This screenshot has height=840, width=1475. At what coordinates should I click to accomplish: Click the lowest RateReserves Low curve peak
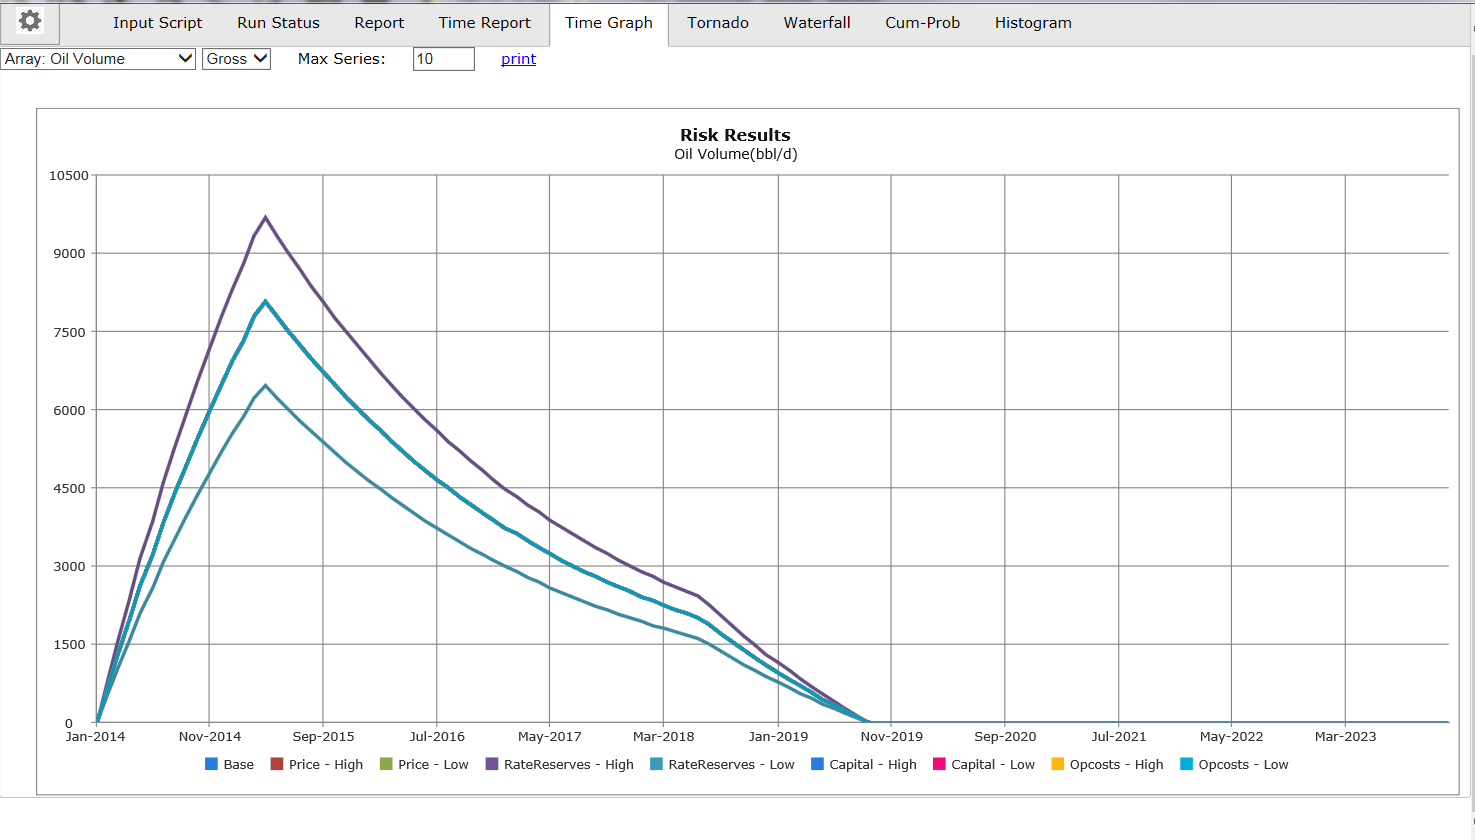point(265,385)
